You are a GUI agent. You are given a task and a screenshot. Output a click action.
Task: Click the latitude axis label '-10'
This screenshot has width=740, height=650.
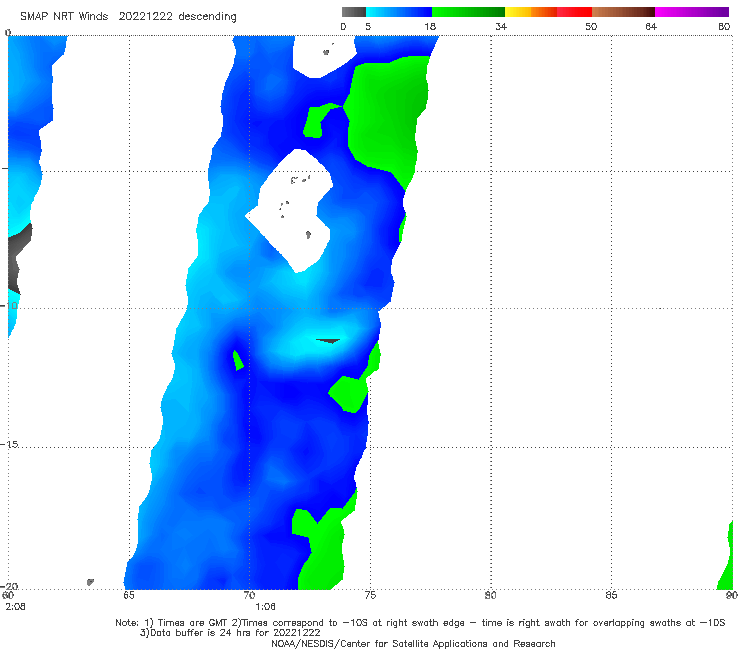9,305
